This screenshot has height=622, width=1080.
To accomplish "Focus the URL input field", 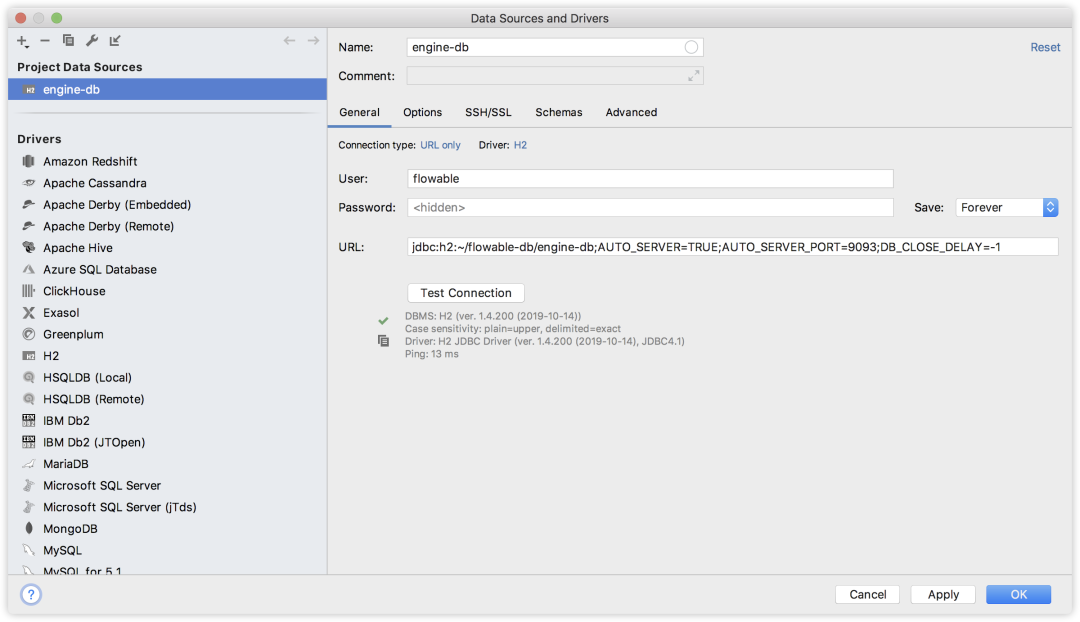I will coord(733,247).
